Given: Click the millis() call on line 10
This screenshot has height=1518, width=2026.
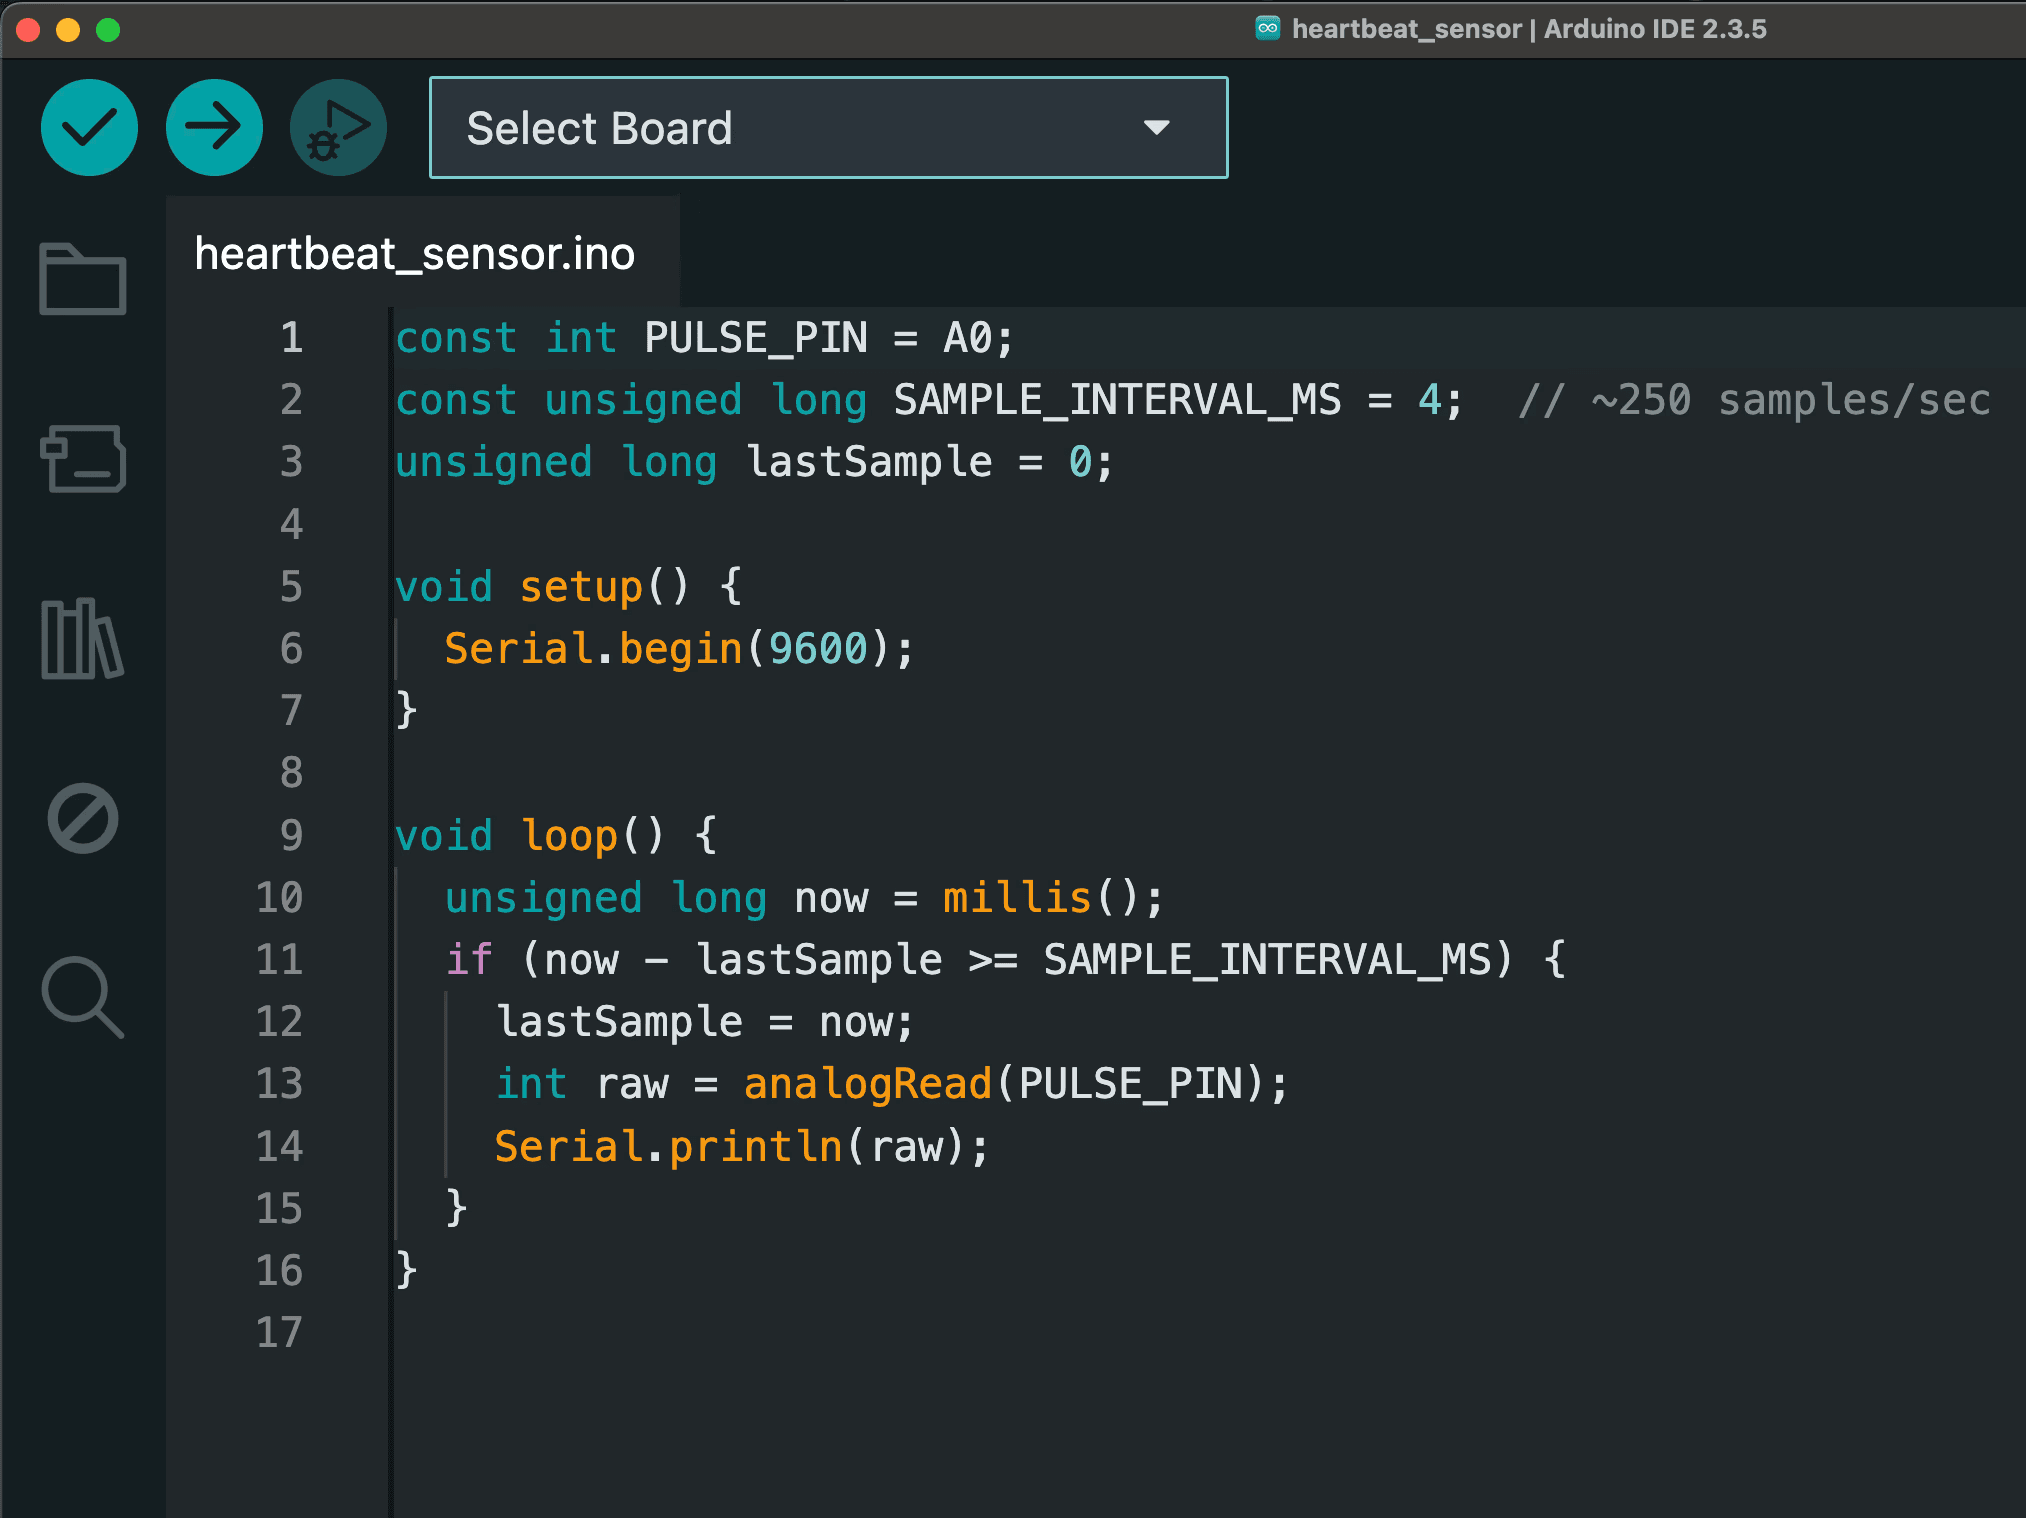Looking at the screenshot, I should coord(1040,898).
